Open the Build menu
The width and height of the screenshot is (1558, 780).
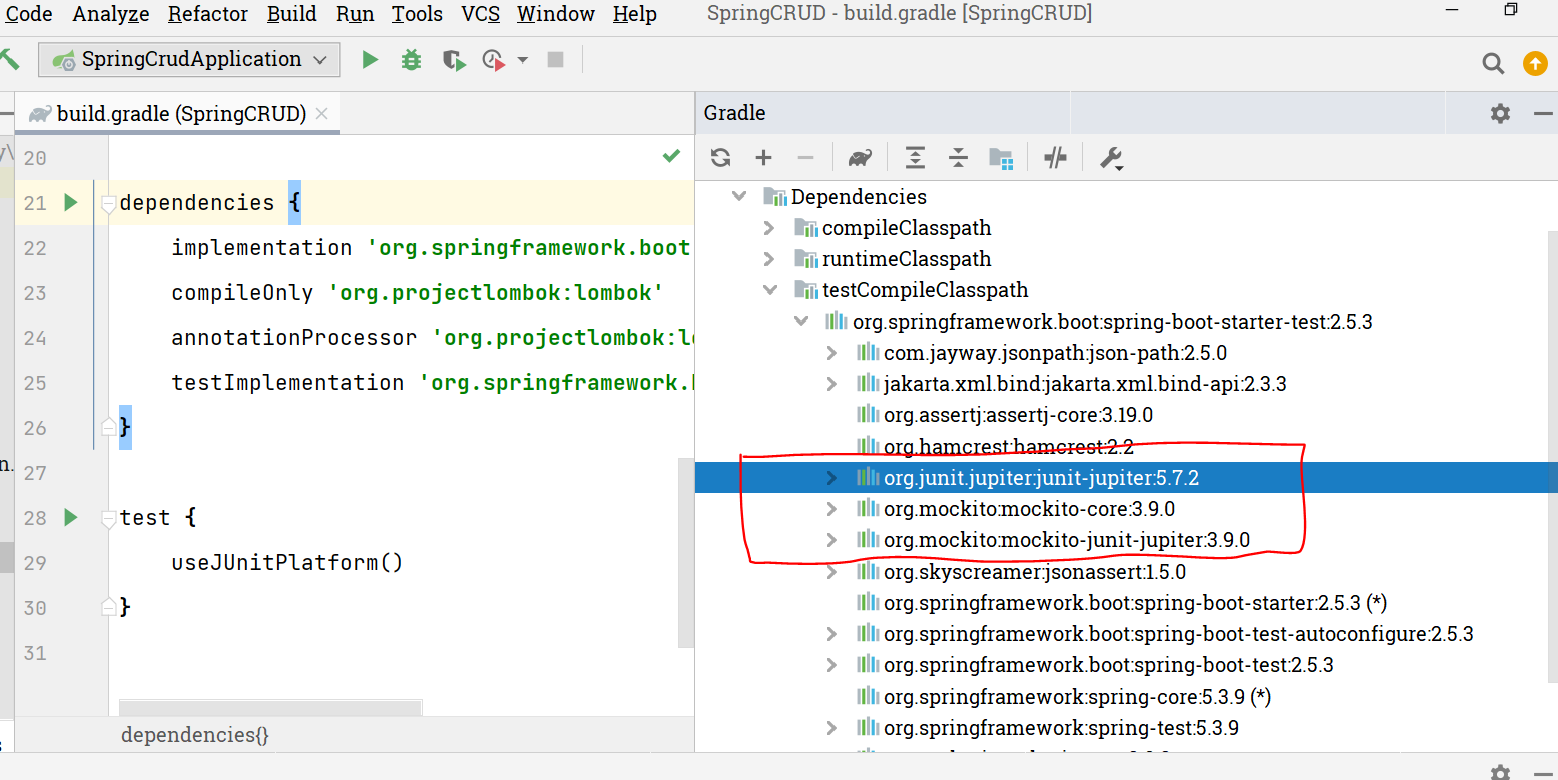(292, 14)
